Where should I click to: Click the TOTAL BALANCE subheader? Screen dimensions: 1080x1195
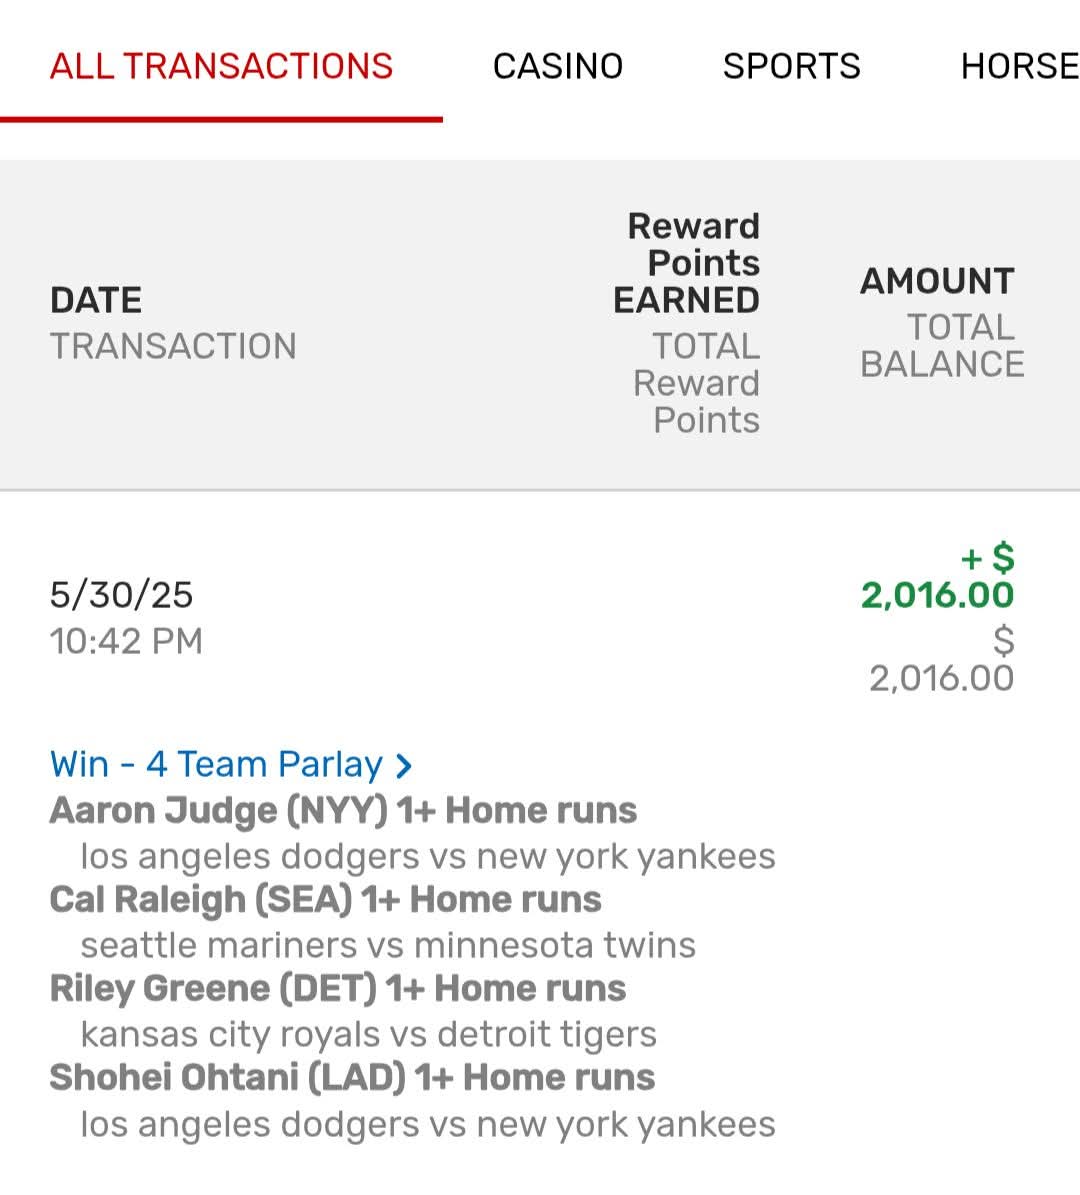coord(942,346)
